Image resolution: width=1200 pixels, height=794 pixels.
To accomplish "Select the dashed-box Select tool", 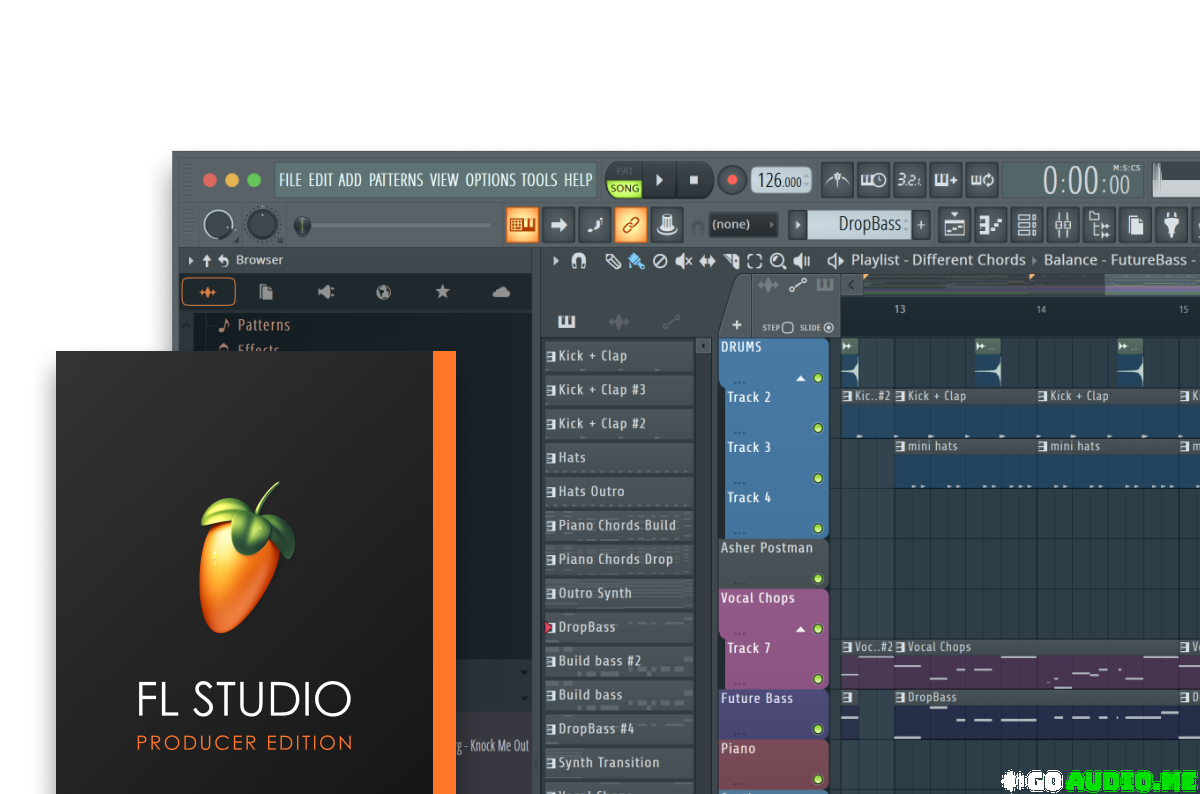I will [754, 261].
